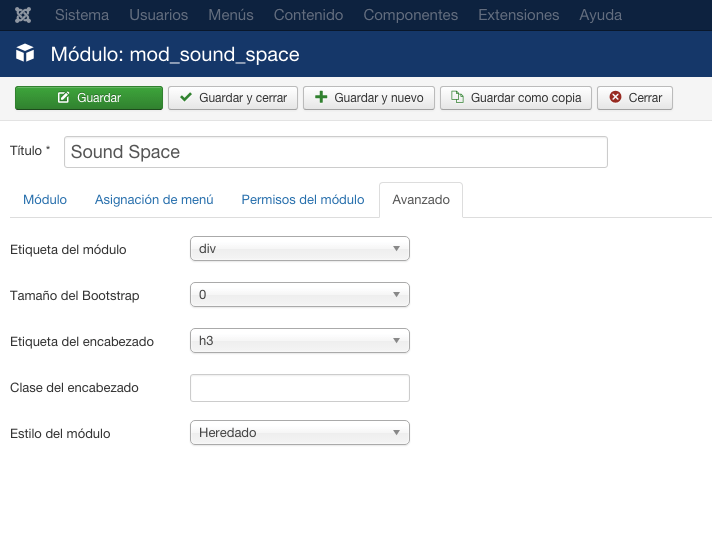Select the Permisos del módulo tab
This screenshot has height=539, width=712.
coord(303,199)
